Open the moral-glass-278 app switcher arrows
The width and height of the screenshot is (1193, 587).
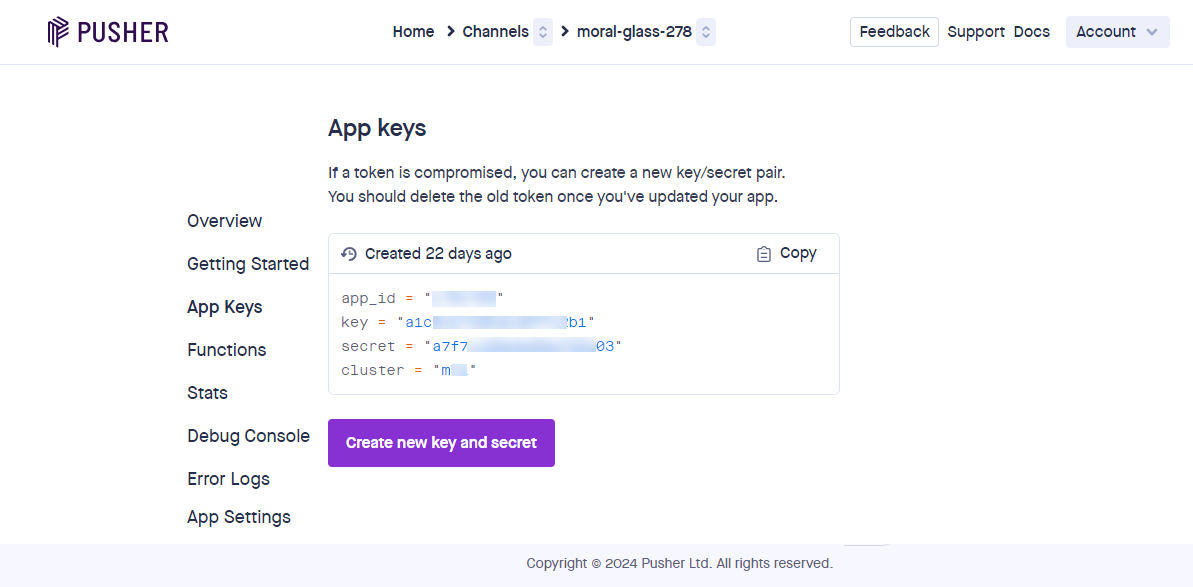(706, 32)
